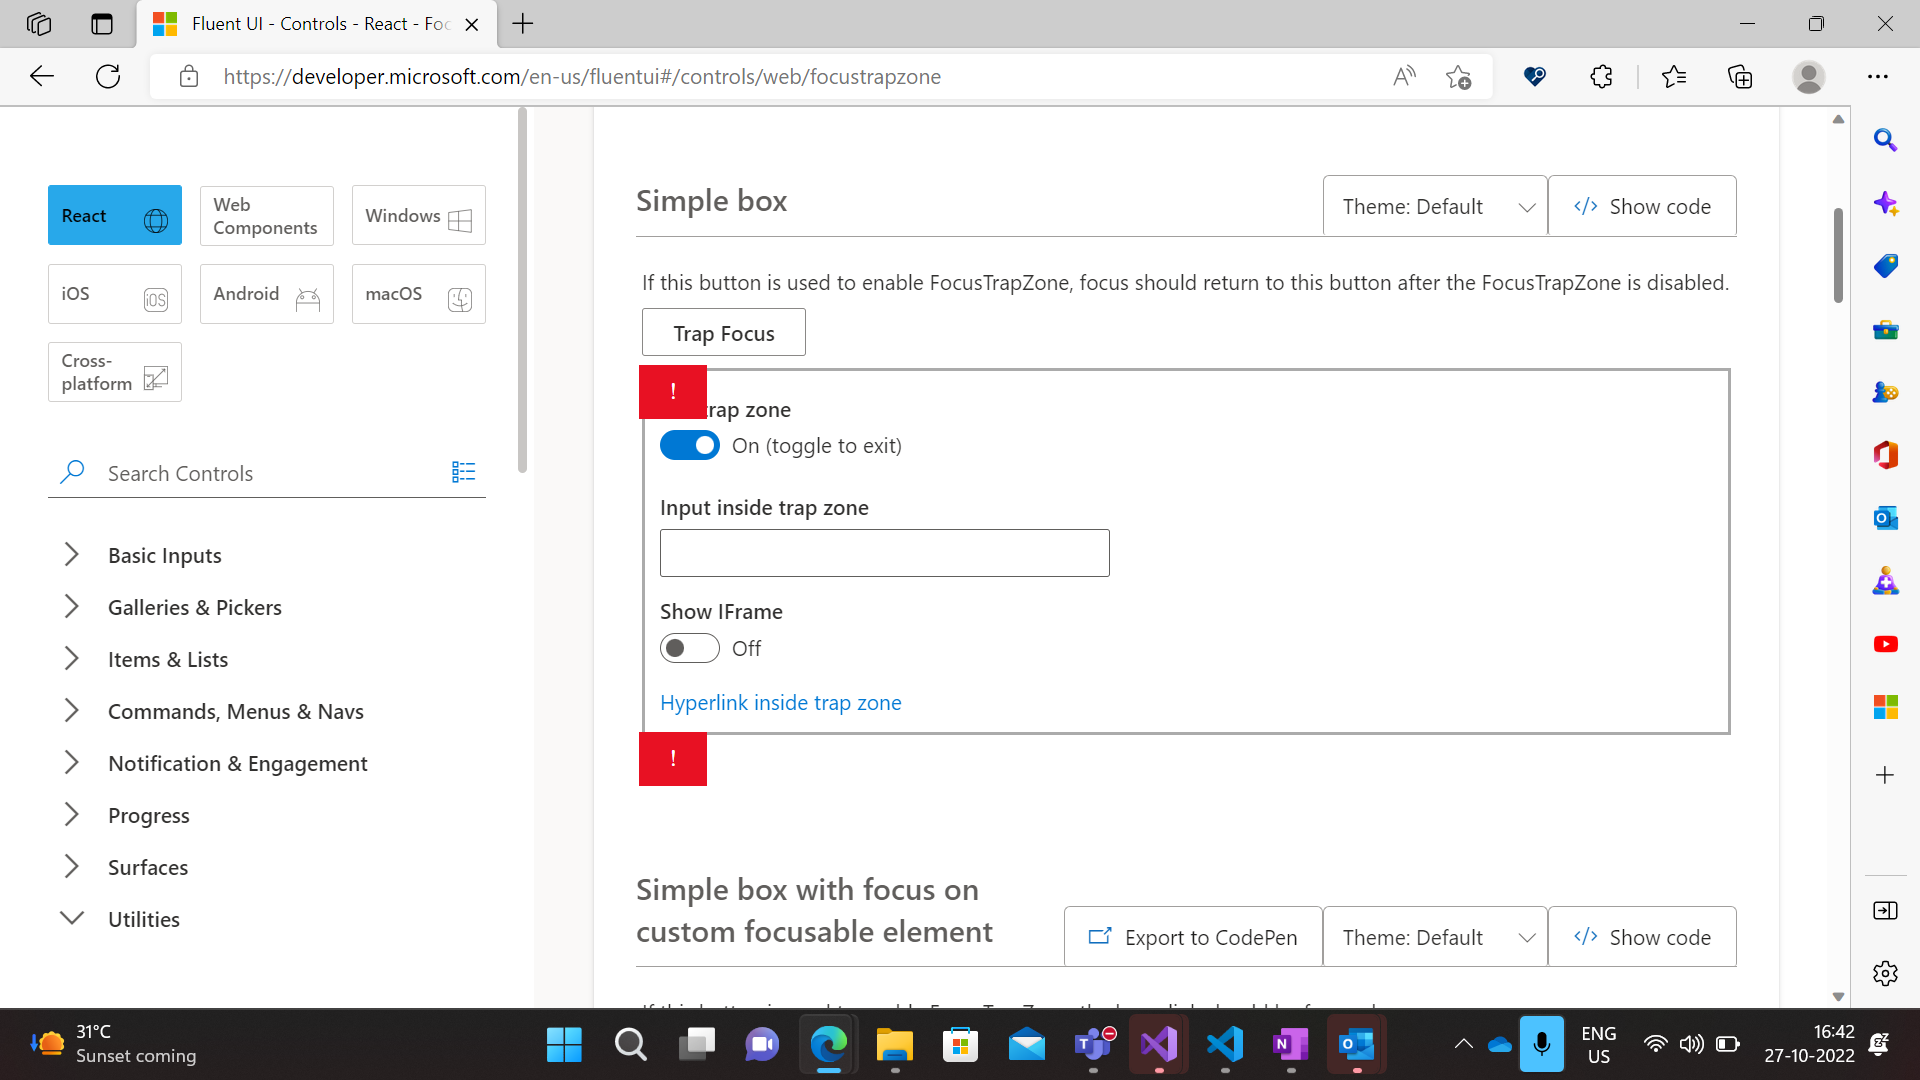
Task: Switch to the Web Components platform
Action: (x=266, y=215)
